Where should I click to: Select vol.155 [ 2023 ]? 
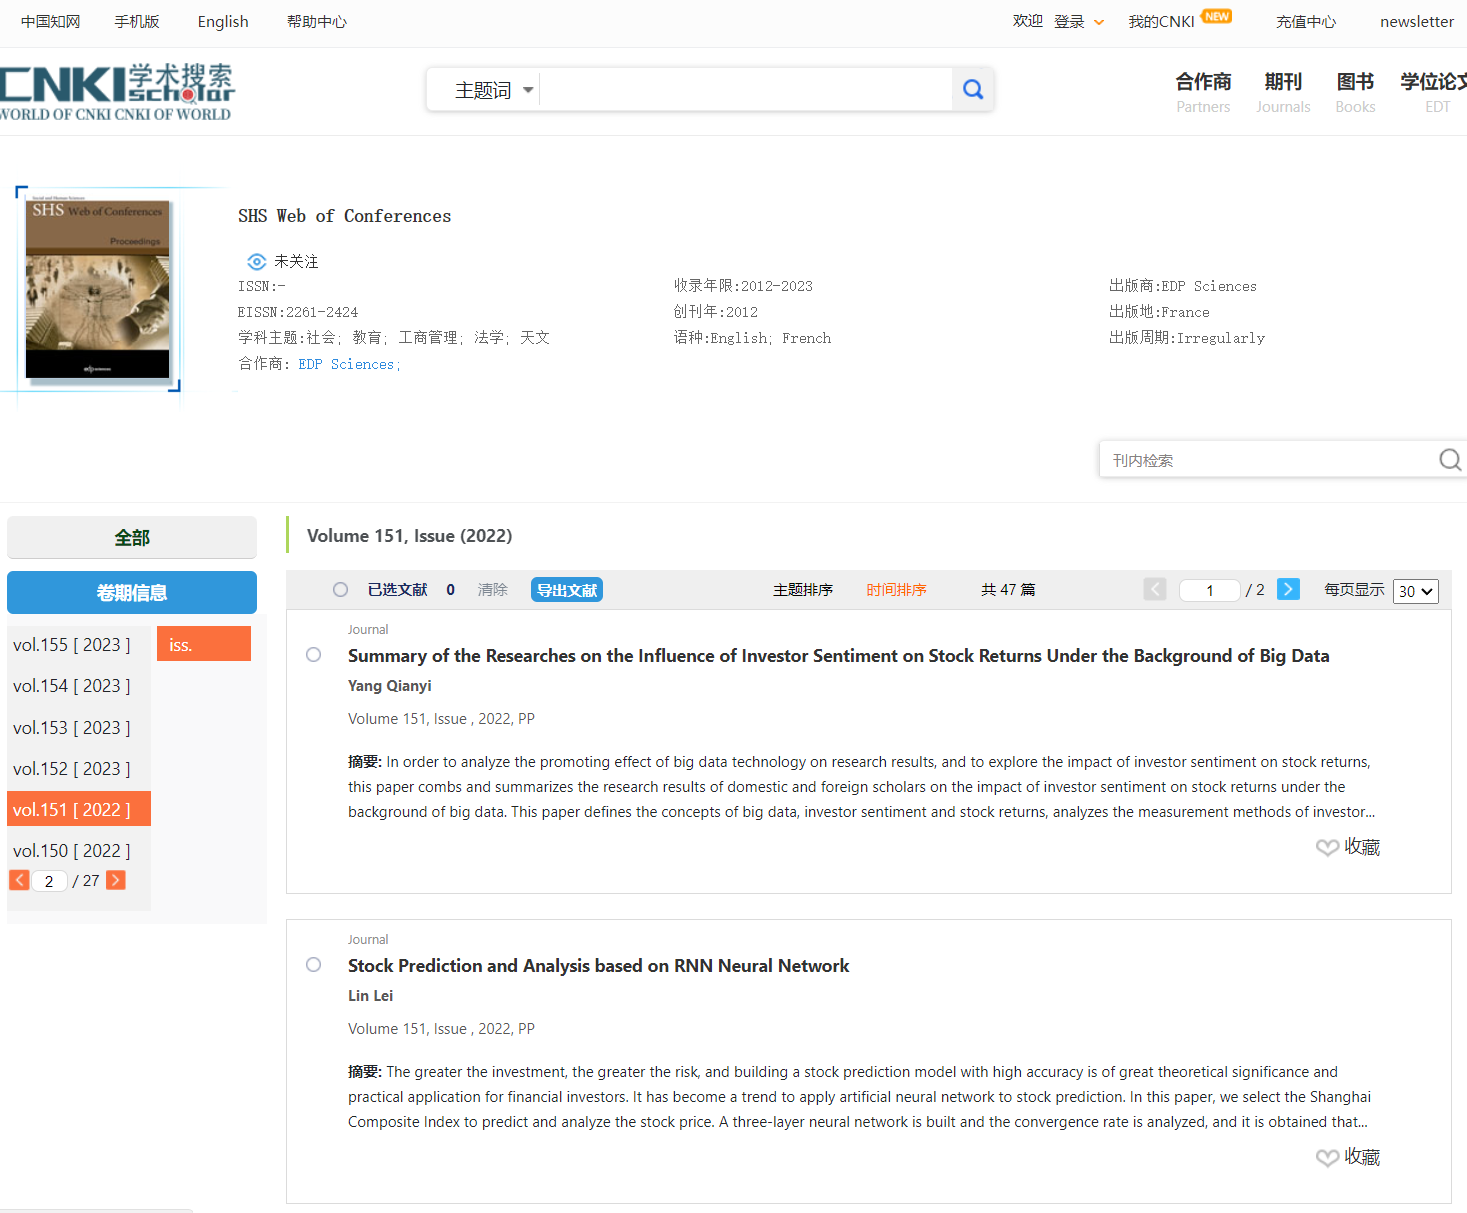click(x=72, y=645)
